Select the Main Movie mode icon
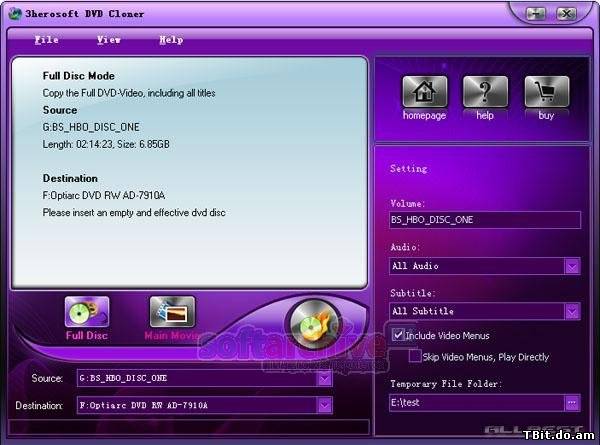The width and height of the screenshot is (600, 445). (x=172, y=312)
